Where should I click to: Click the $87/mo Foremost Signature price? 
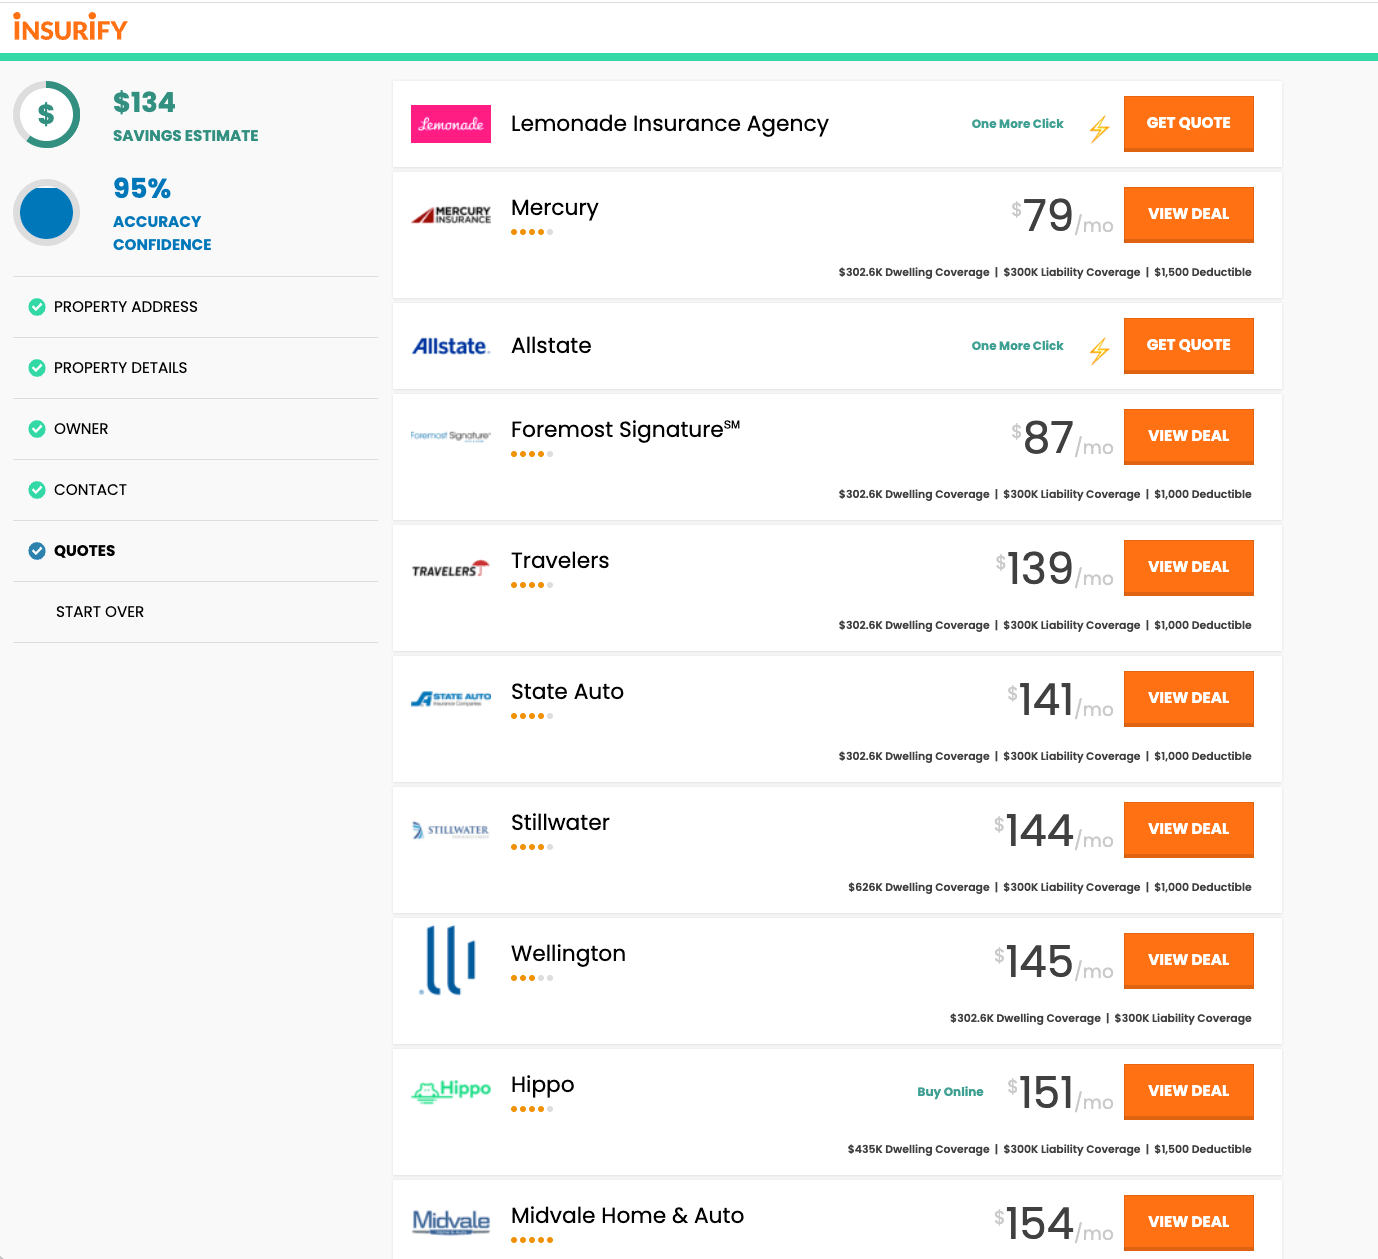pyautogui.click(x=1062, y=438)
